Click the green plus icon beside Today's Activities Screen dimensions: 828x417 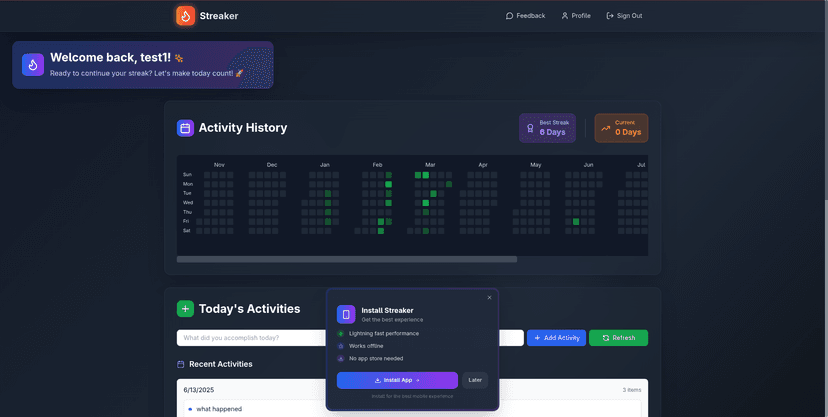tap(185, 309)
